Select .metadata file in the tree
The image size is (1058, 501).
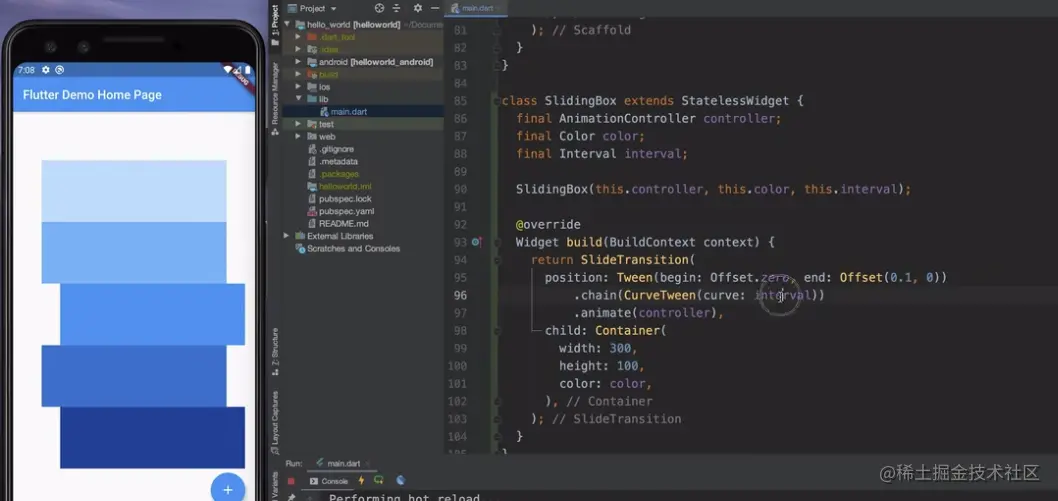click(338, 162)
